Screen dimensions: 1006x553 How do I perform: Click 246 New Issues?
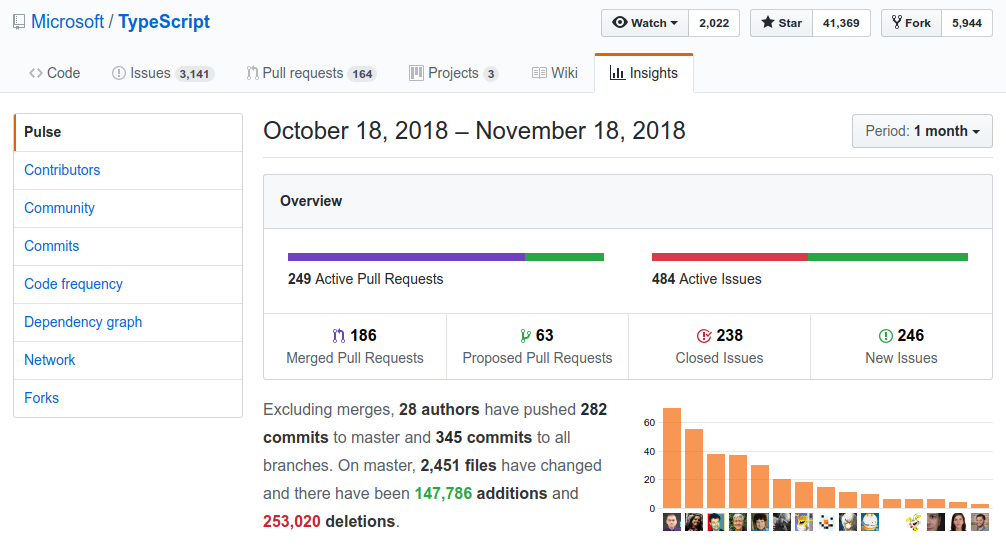[901, 346]
